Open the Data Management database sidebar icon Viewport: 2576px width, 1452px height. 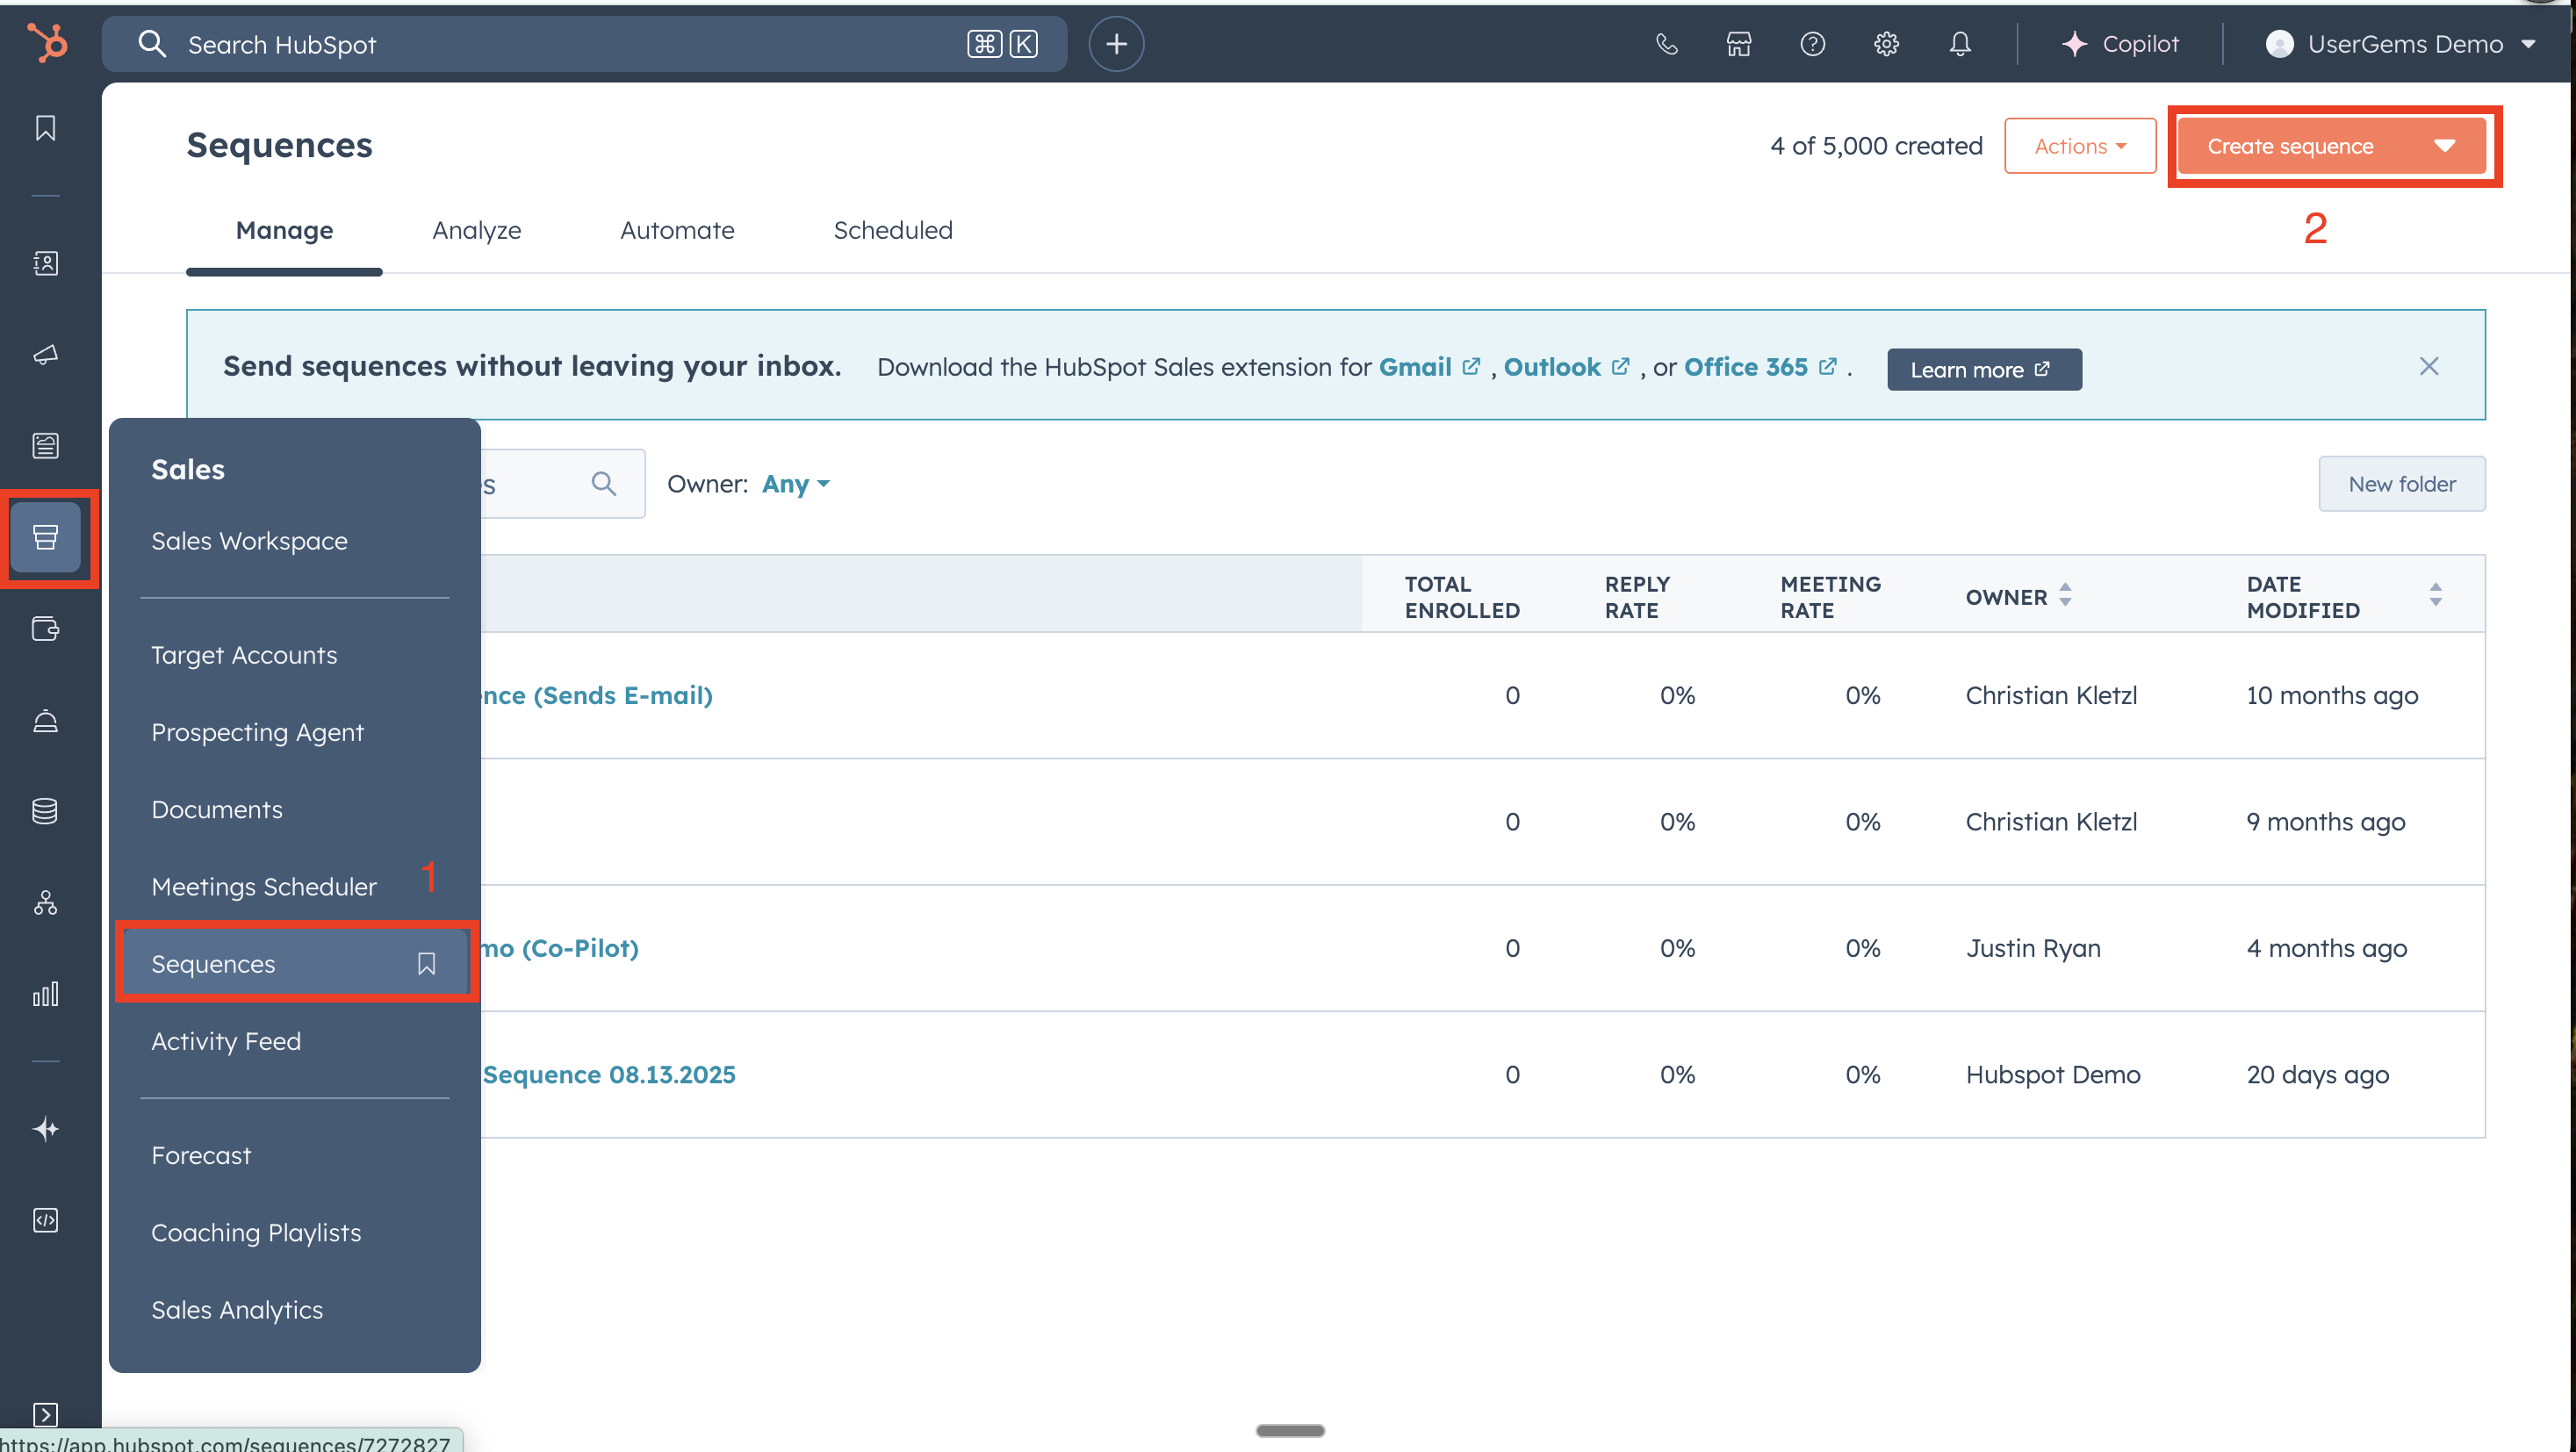coord(45,811)
